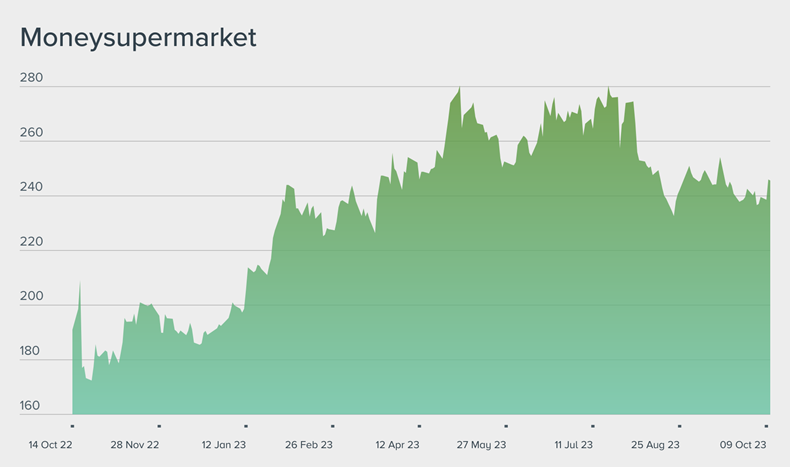Screen dimensions: 790x467
Task: Select the 180 y-axis label
Action: [x=30, y=351]
